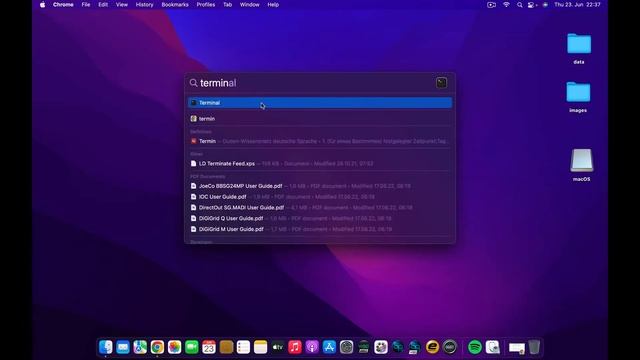Screen dimensions: 640x360
Task: Open the Help menu
Action: [x=273, y=5]
